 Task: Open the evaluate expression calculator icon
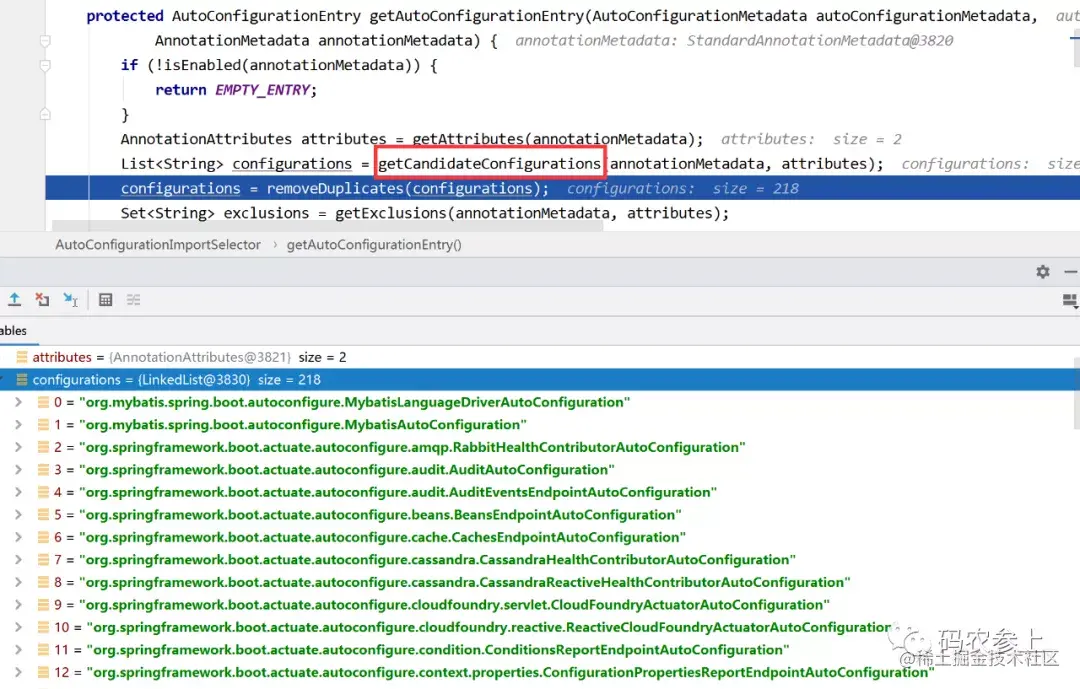click(105, 299)
